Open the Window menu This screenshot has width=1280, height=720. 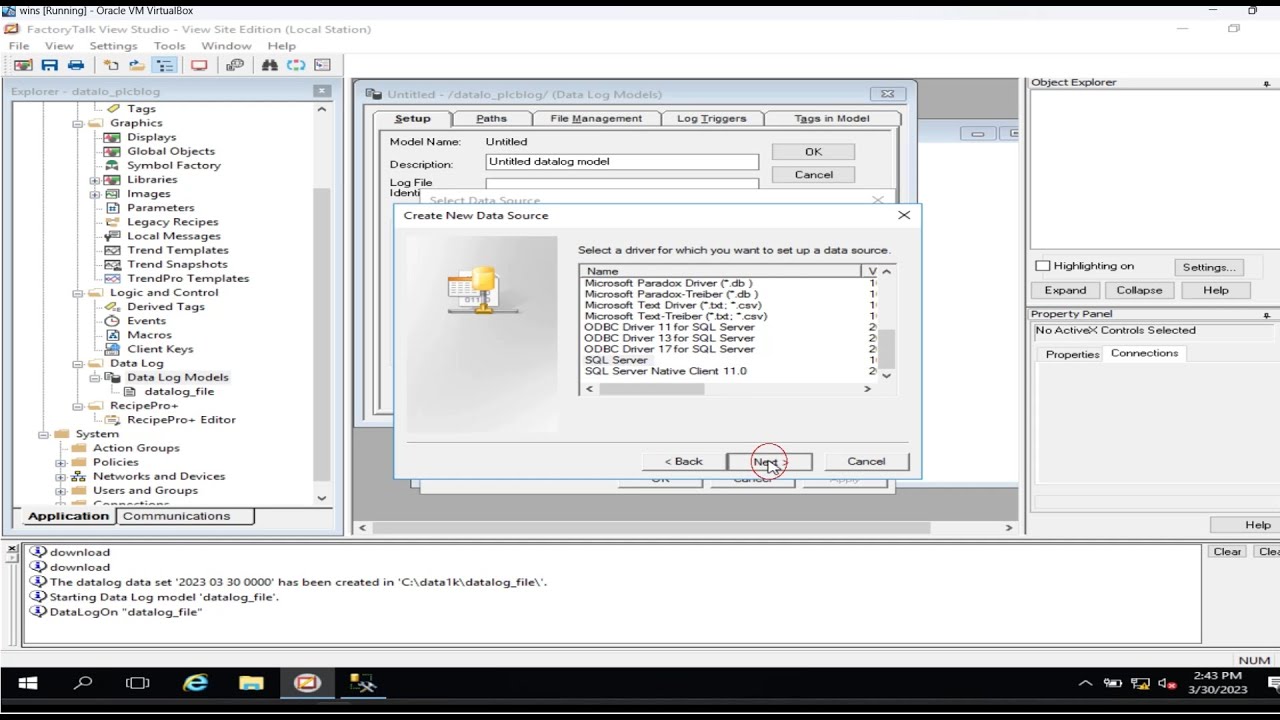[x=226, y=46]
